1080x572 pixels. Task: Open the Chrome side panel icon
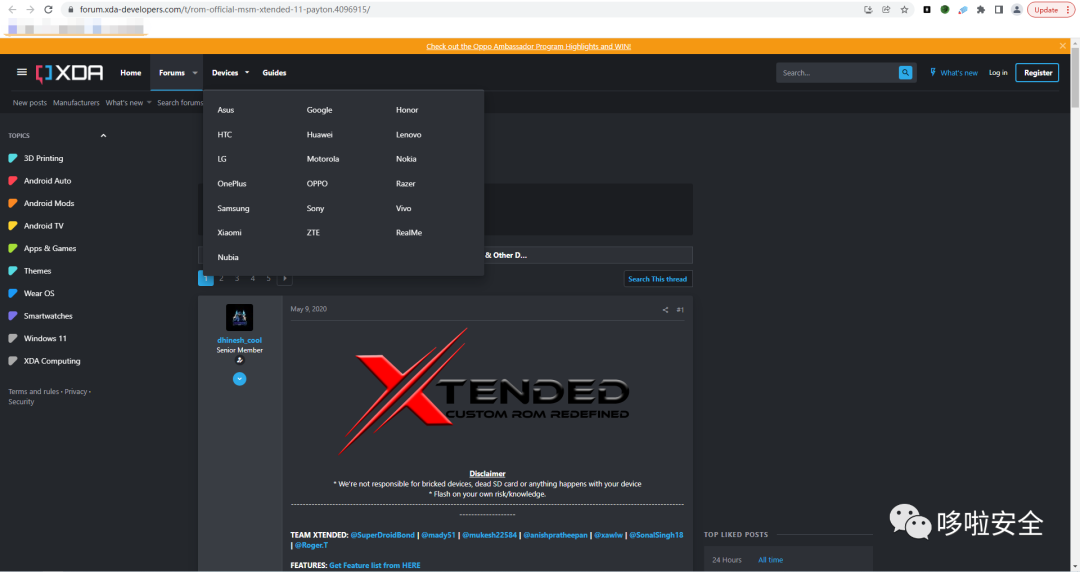998,10
